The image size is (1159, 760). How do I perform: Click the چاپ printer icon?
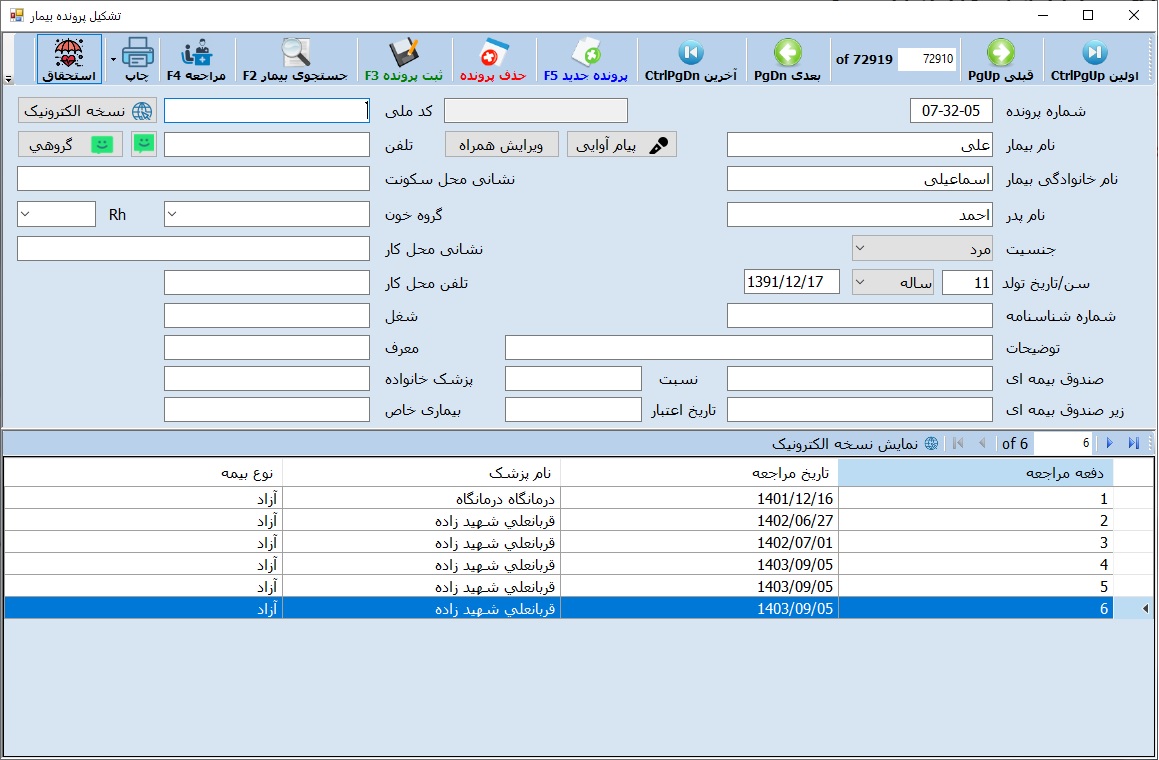(136, 52)
